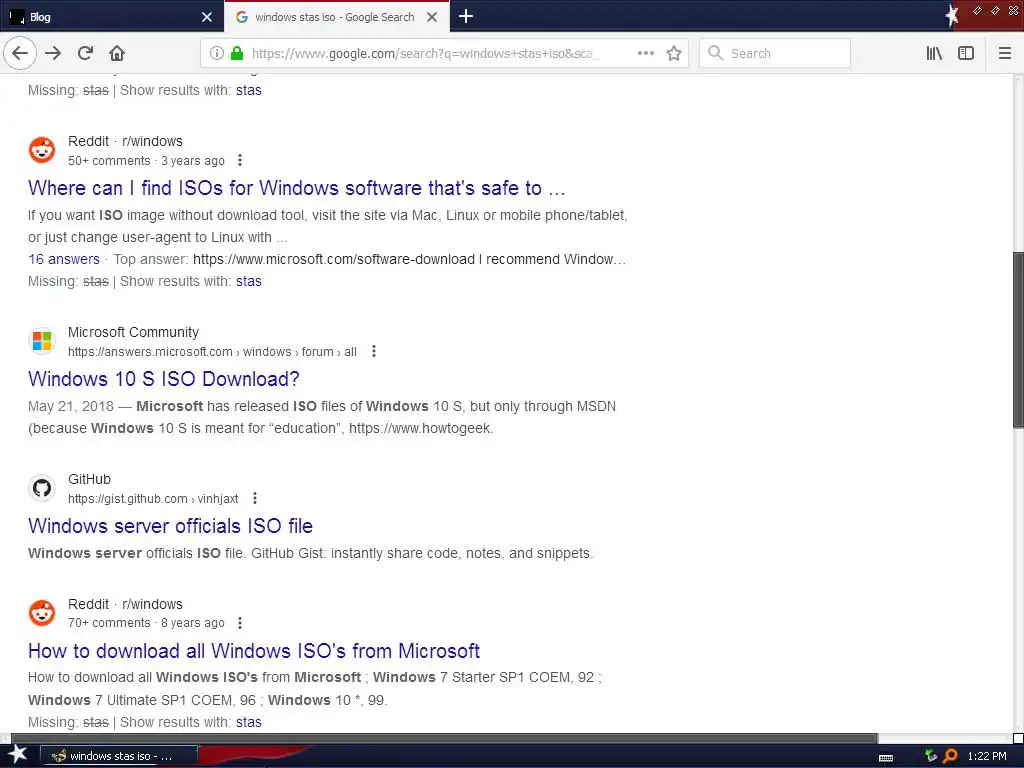Screen dimensions: 1024x768
Task: Click the 1:22 PM clock
Action: pos(987,756)
